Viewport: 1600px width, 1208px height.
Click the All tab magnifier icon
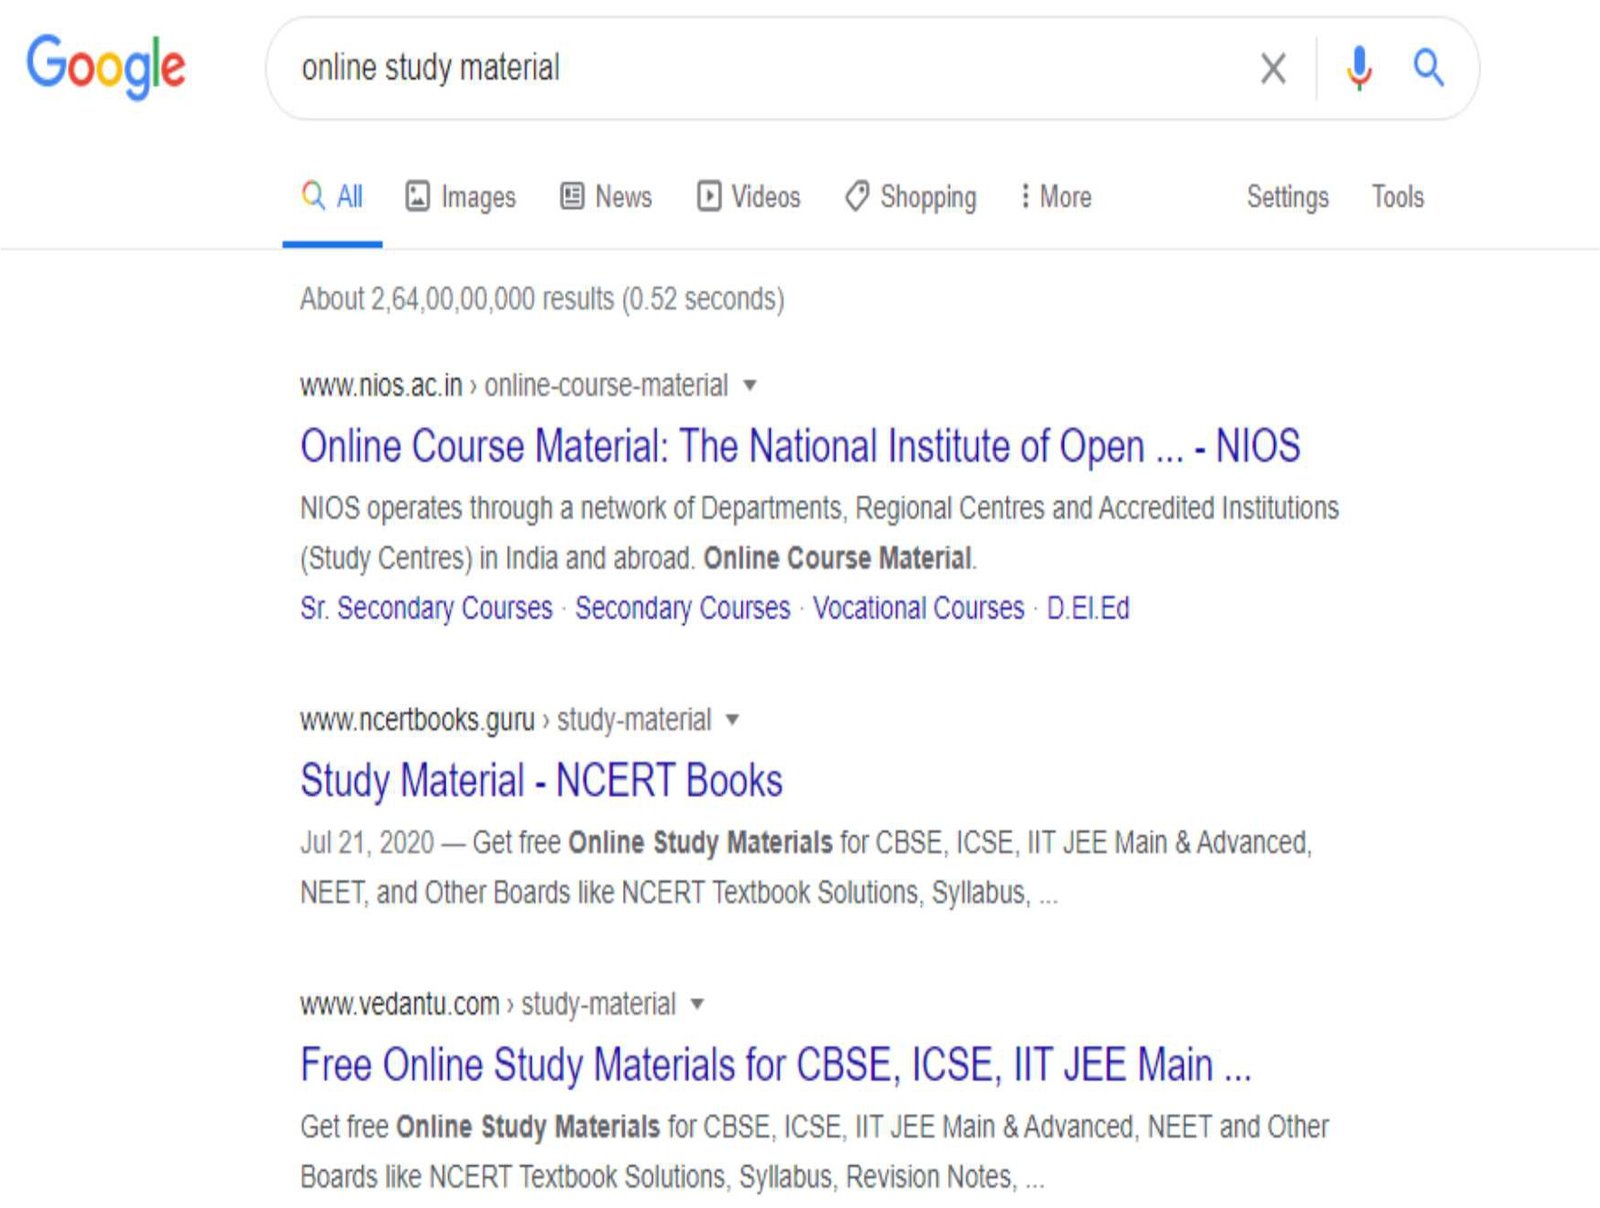tap(313, 195)
